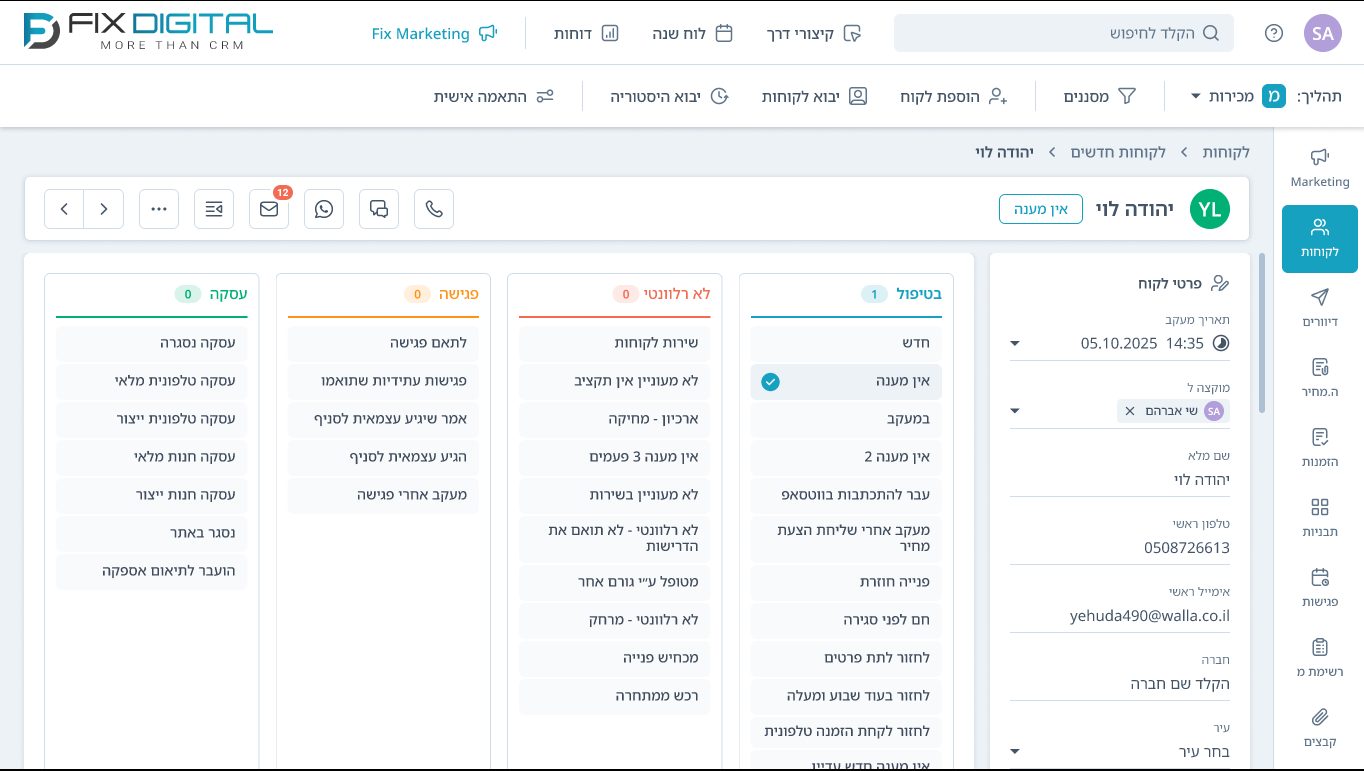The height and width of the screenshot is (771, 1364).
Task: Click the phone field 0508726613
Action: [x=1120, y=547]
